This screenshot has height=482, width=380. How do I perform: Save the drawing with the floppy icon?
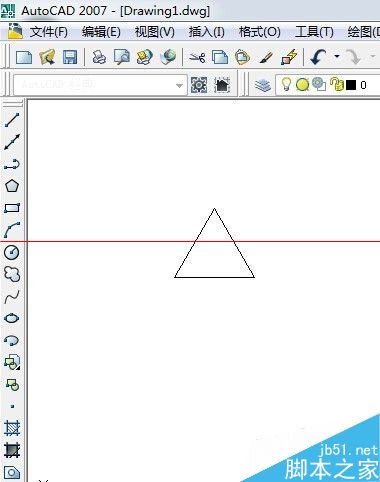point(70,57)
